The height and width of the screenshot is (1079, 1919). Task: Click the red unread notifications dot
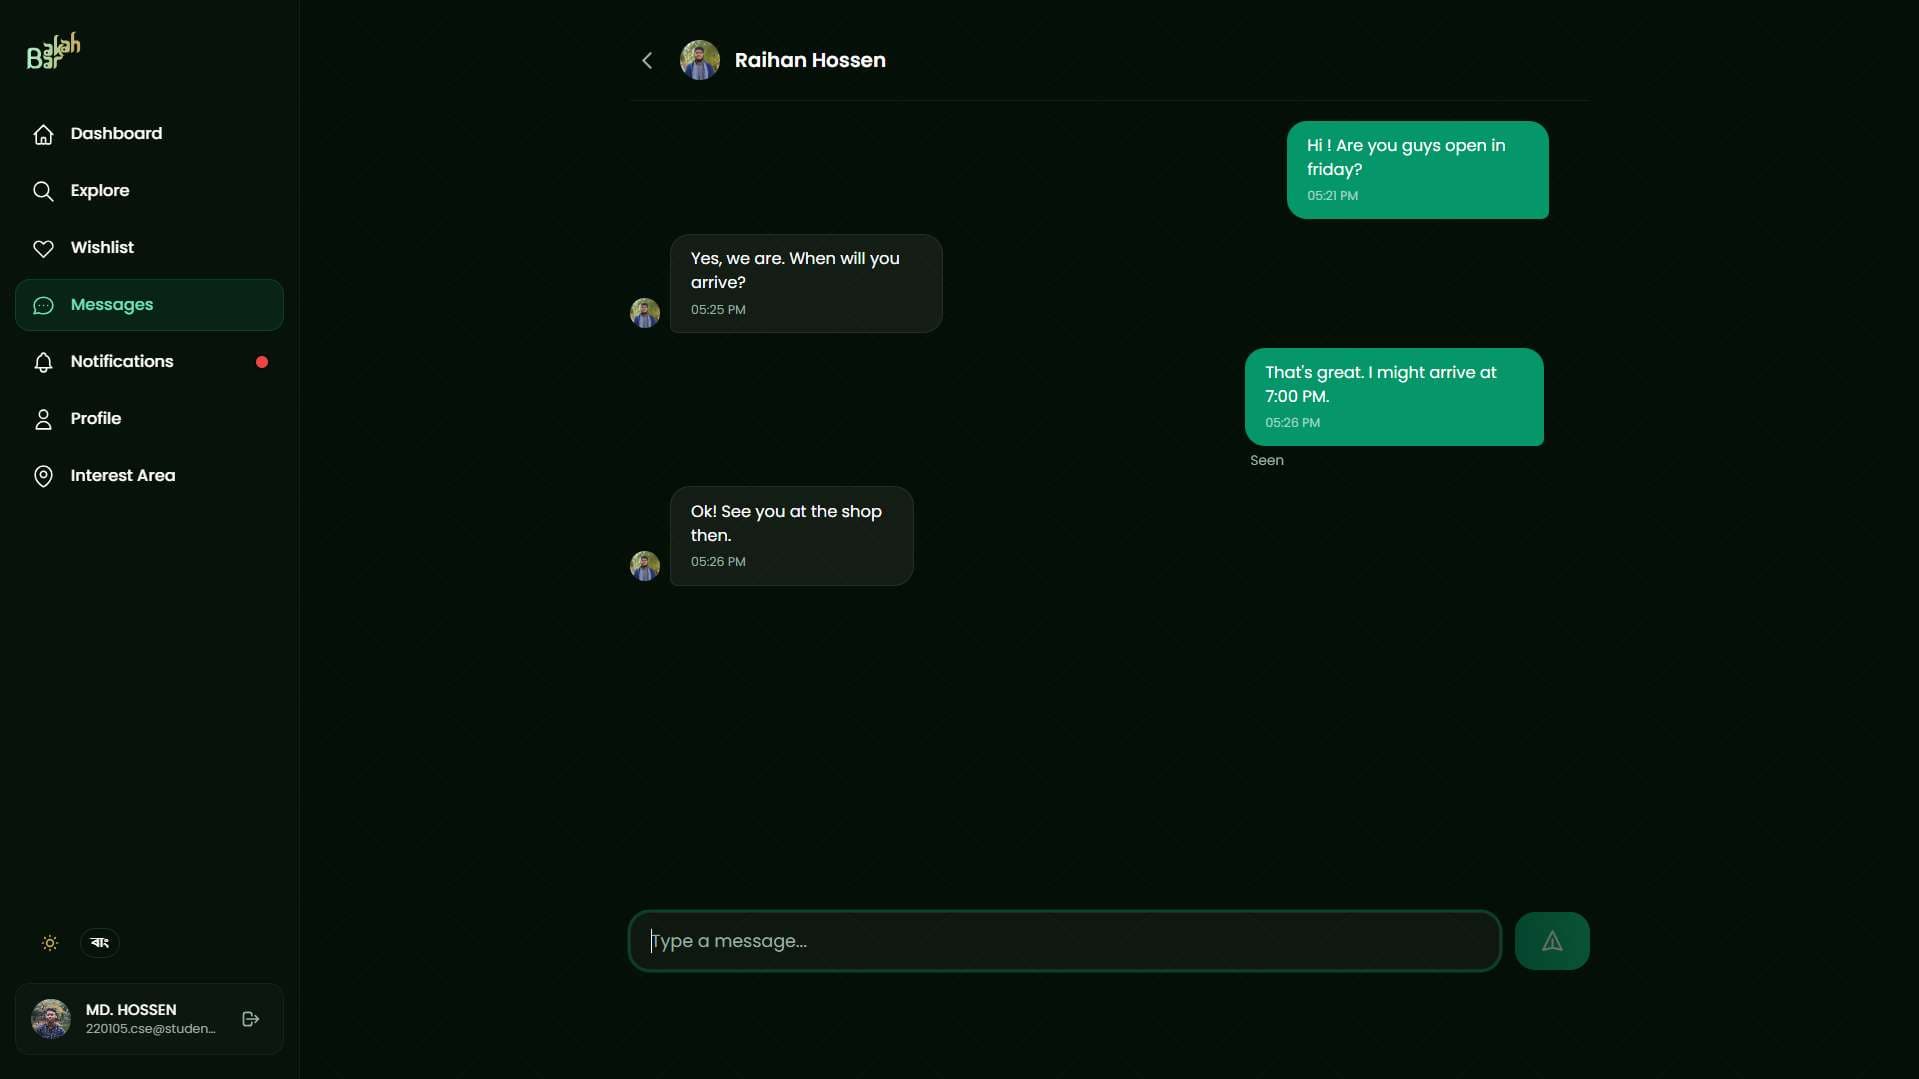point(262,362)
